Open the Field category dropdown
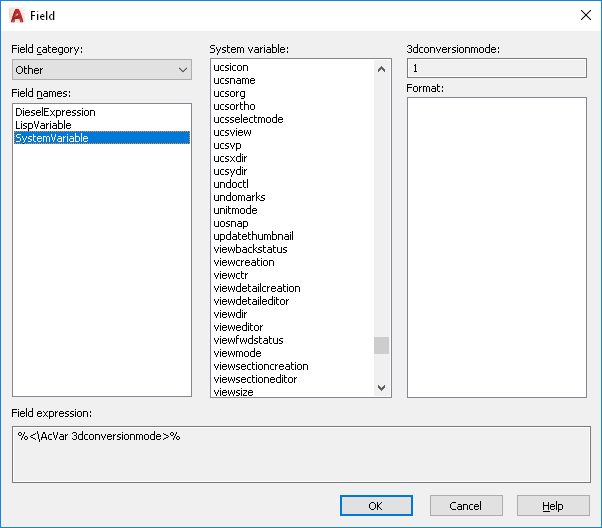The image size is (602, 528). [x=101, y=70]
